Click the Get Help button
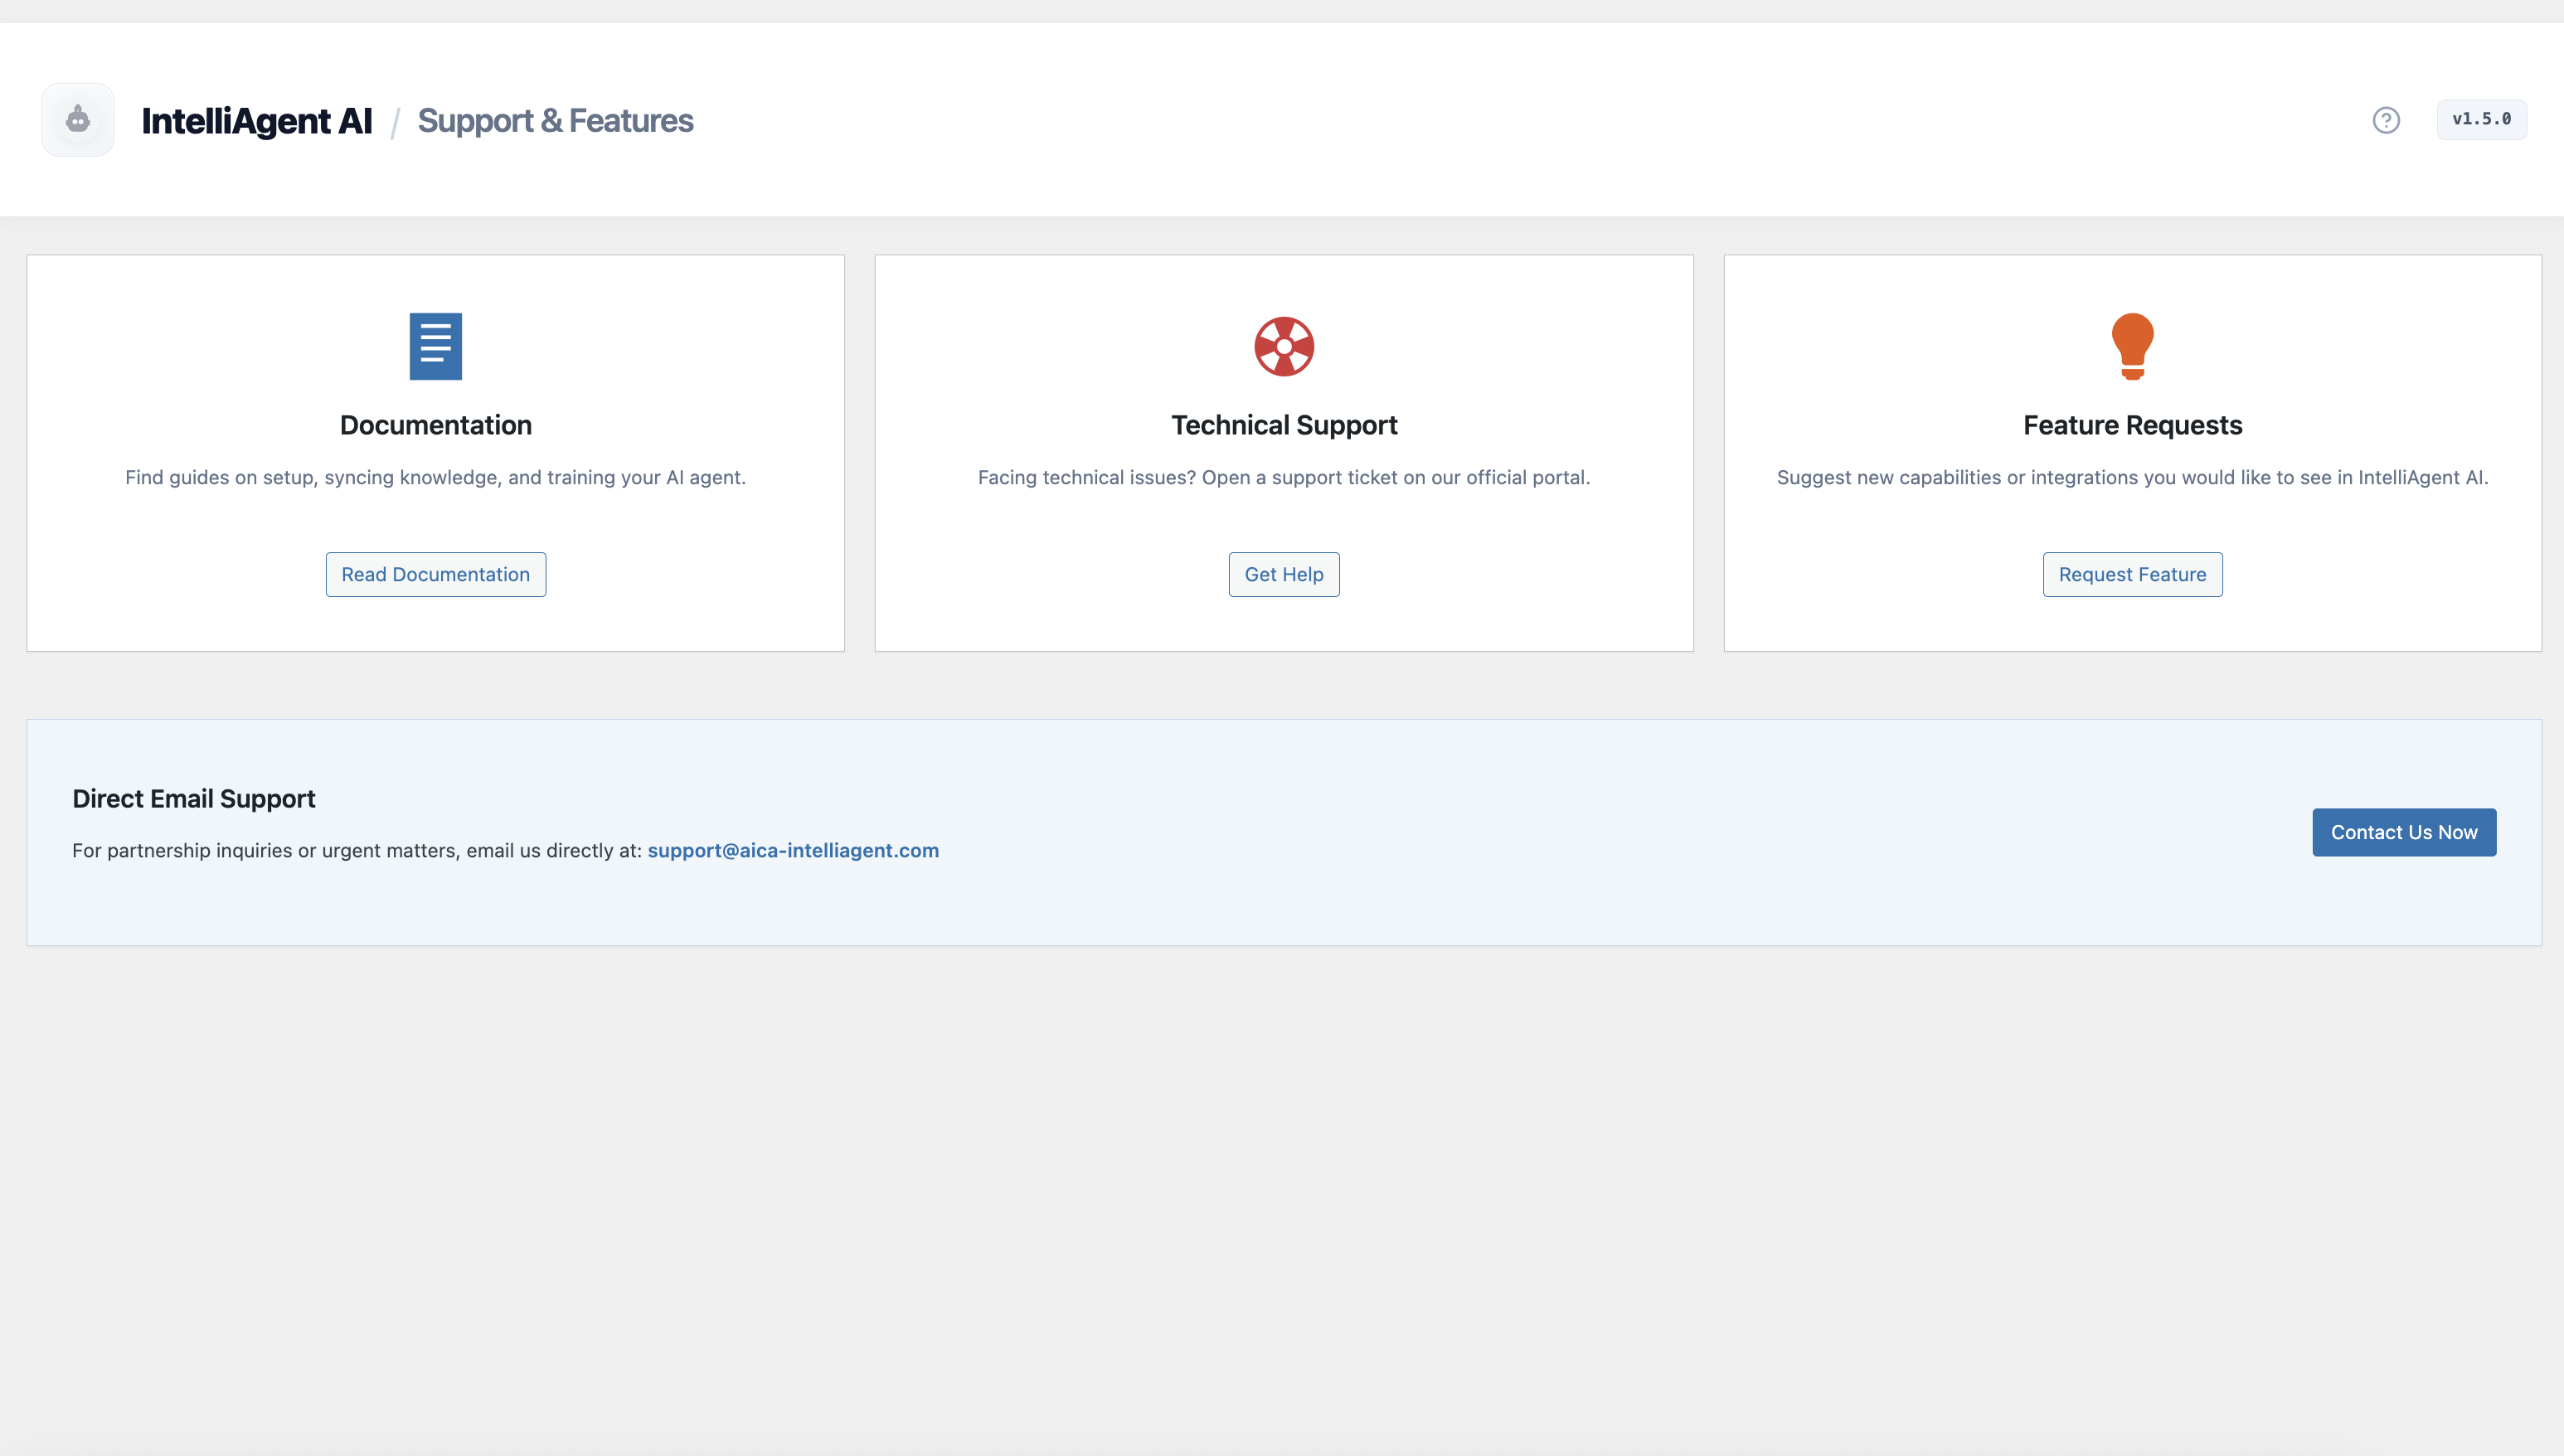 pos(1284,574)
